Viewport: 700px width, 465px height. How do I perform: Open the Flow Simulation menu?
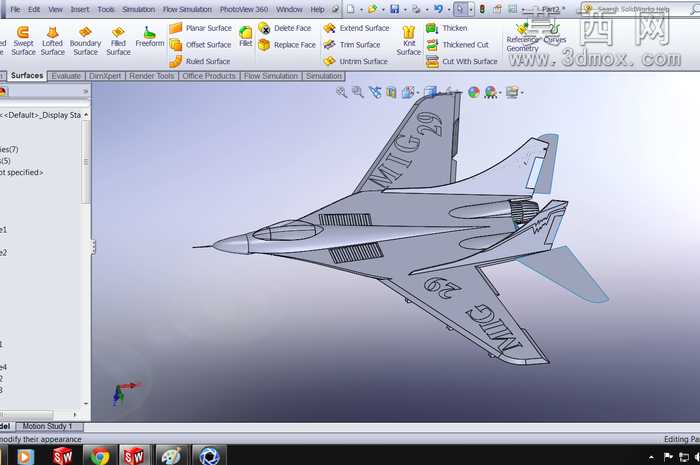(x=187, y=9)
